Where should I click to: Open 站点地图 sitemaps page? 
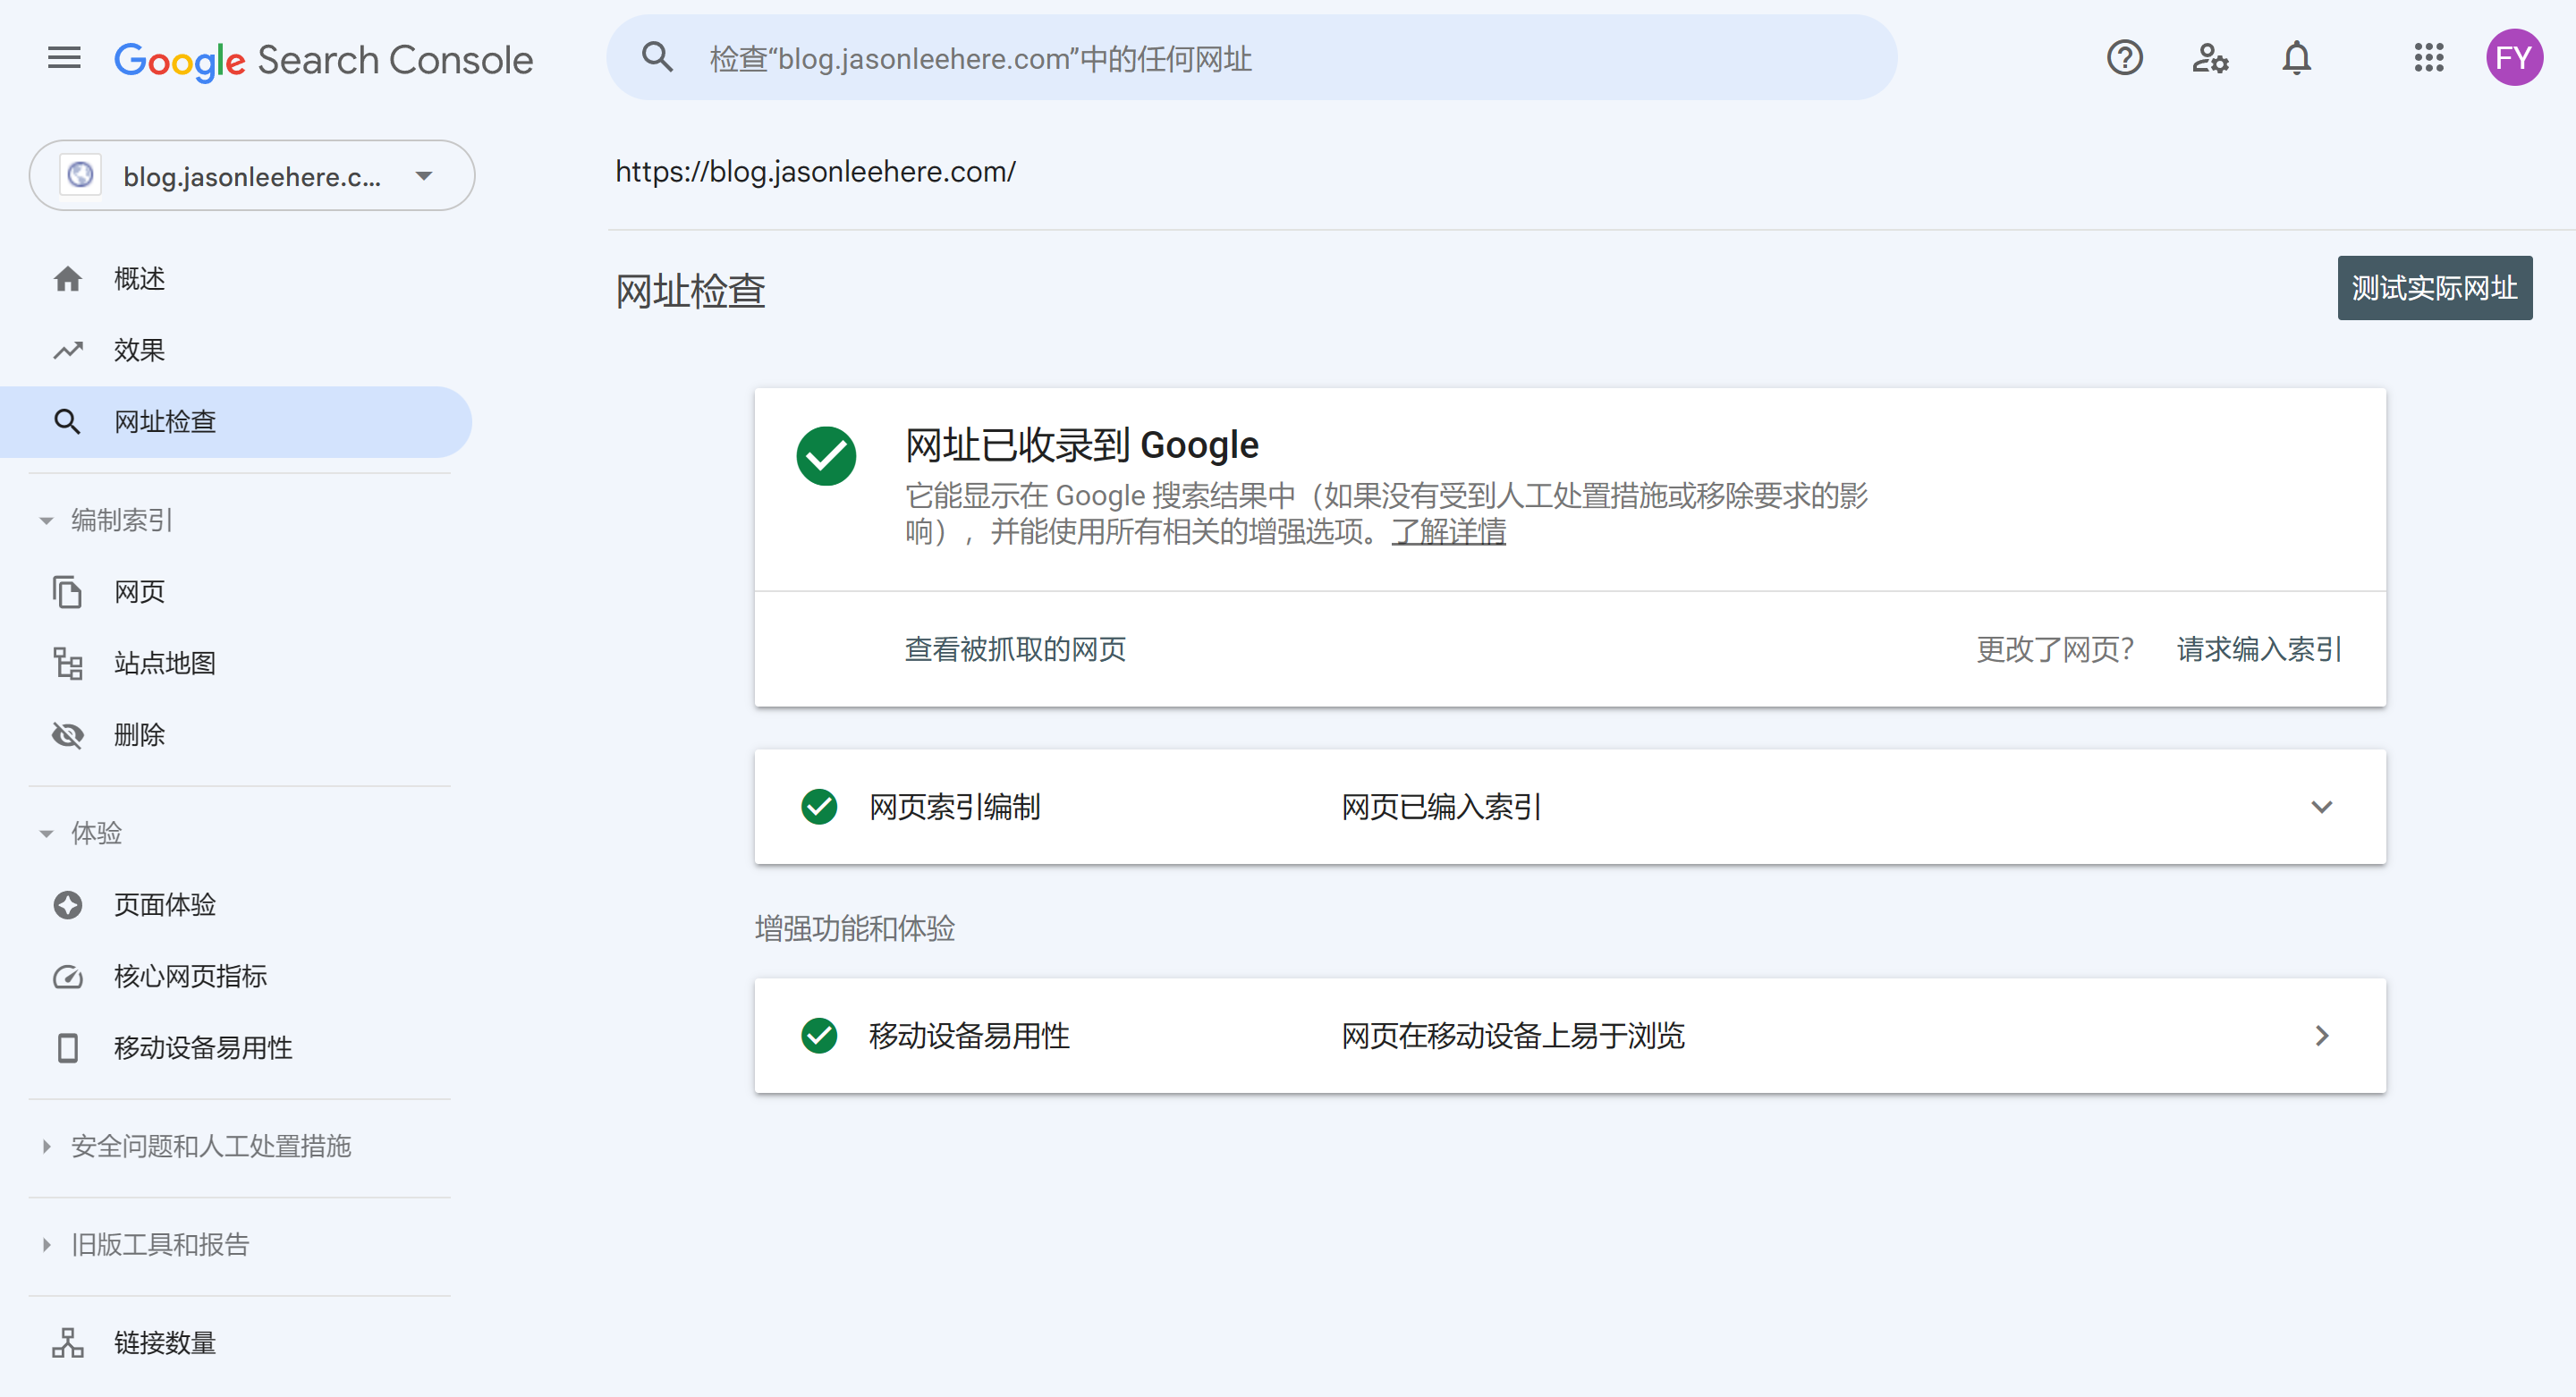[236, 663]
